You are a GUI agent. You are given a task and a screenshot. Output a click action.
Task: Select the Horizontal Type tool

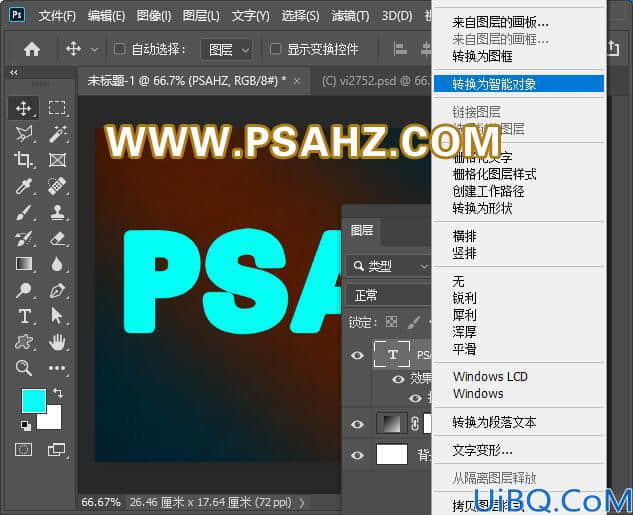tap(24, 316)
